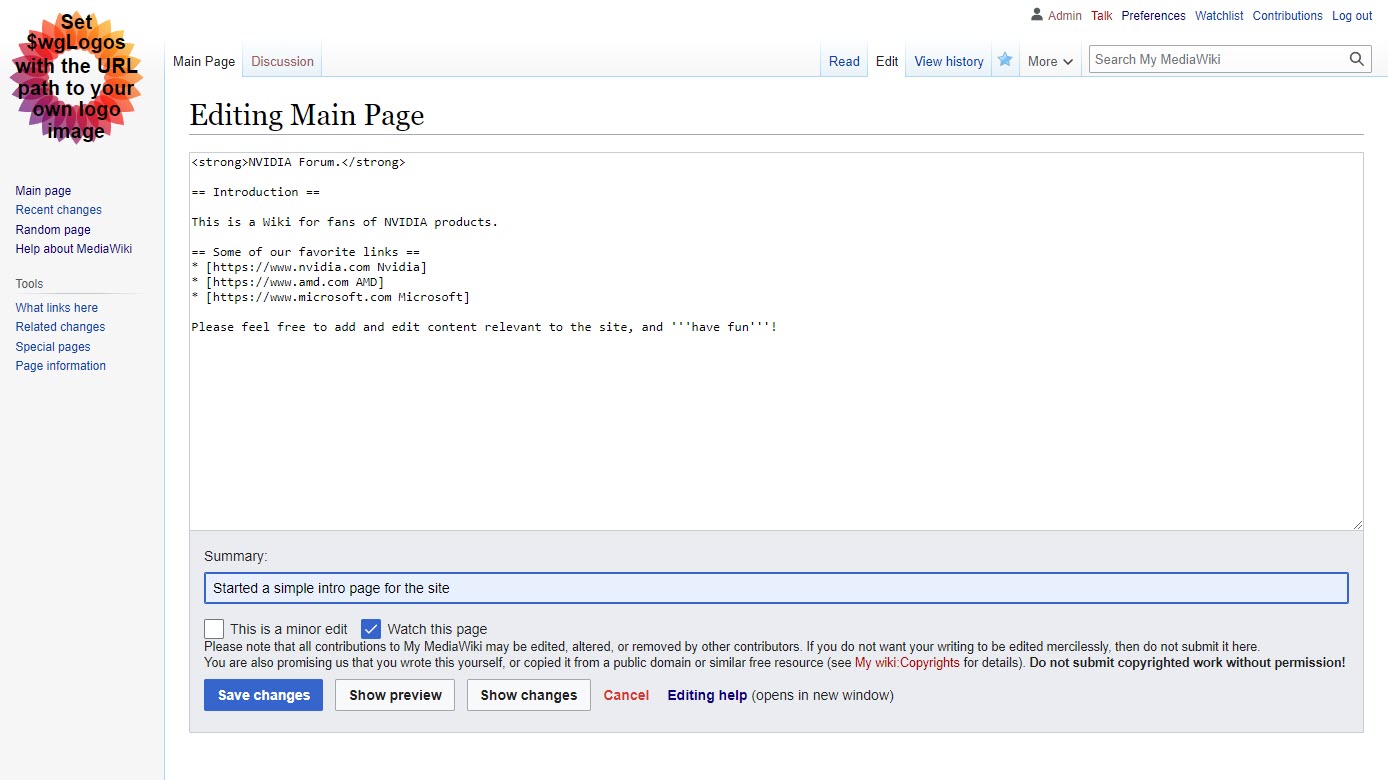This screenshot has height=780, width=1388.
Task: Click Show preview button
Action: coord(395,695)
